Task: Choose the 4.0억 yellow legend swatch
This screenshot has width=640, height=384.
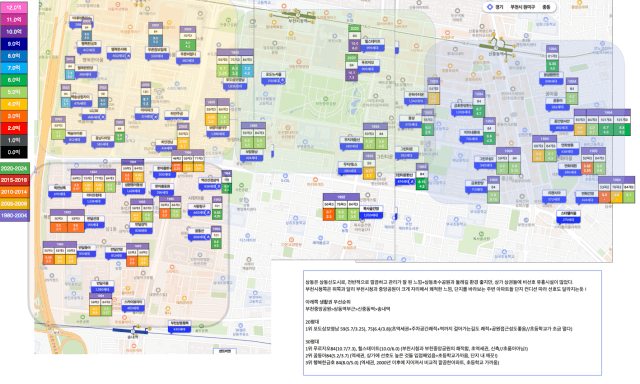Action: 14,104
